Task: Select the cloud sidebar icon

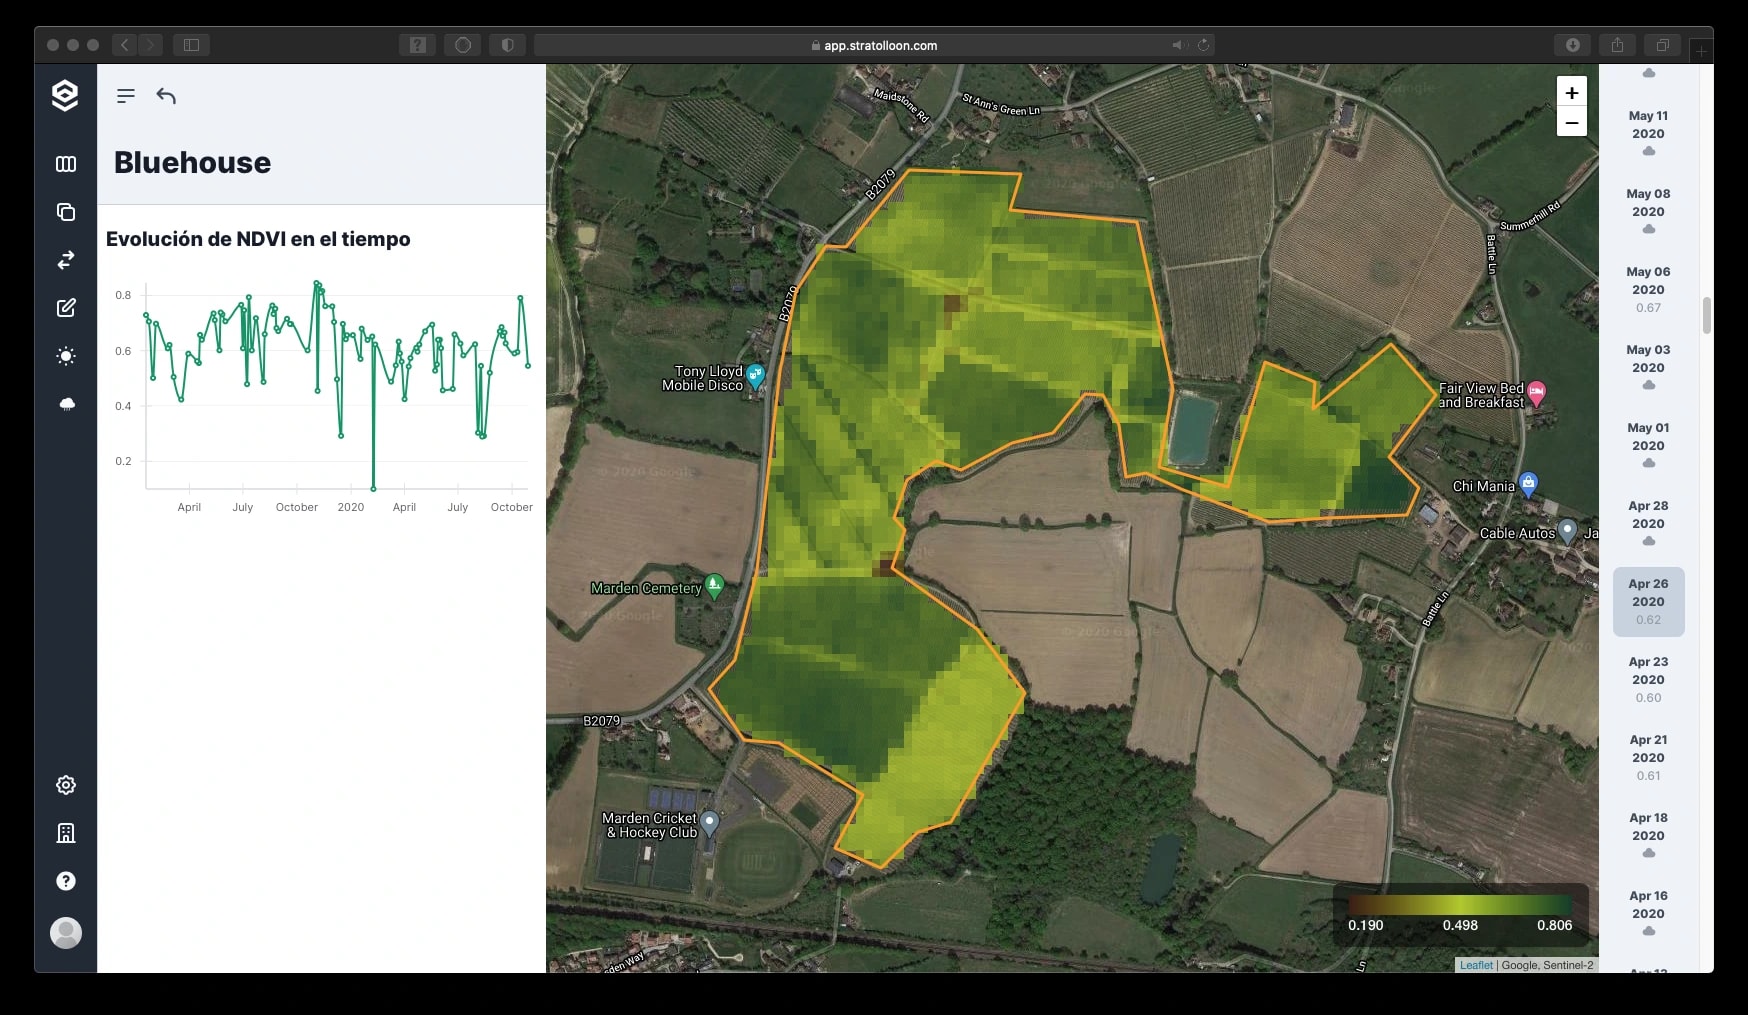Action: [66, 404]
